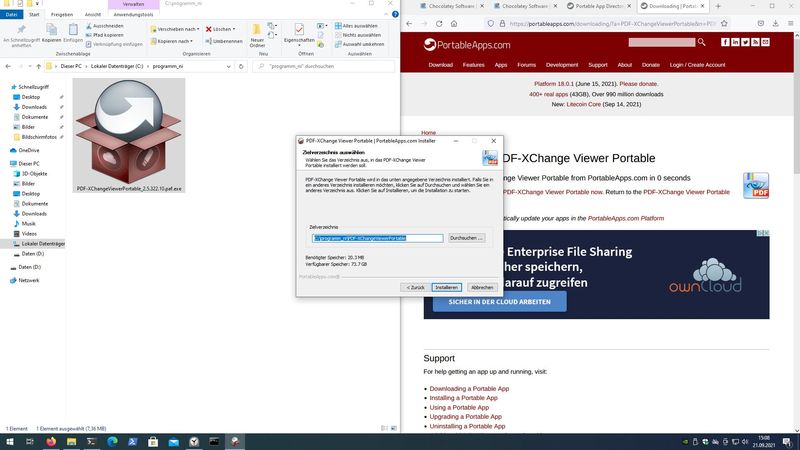Select Bildschirmfotos in the sidebar
The image size is (800, 450).
coord(39,137)
